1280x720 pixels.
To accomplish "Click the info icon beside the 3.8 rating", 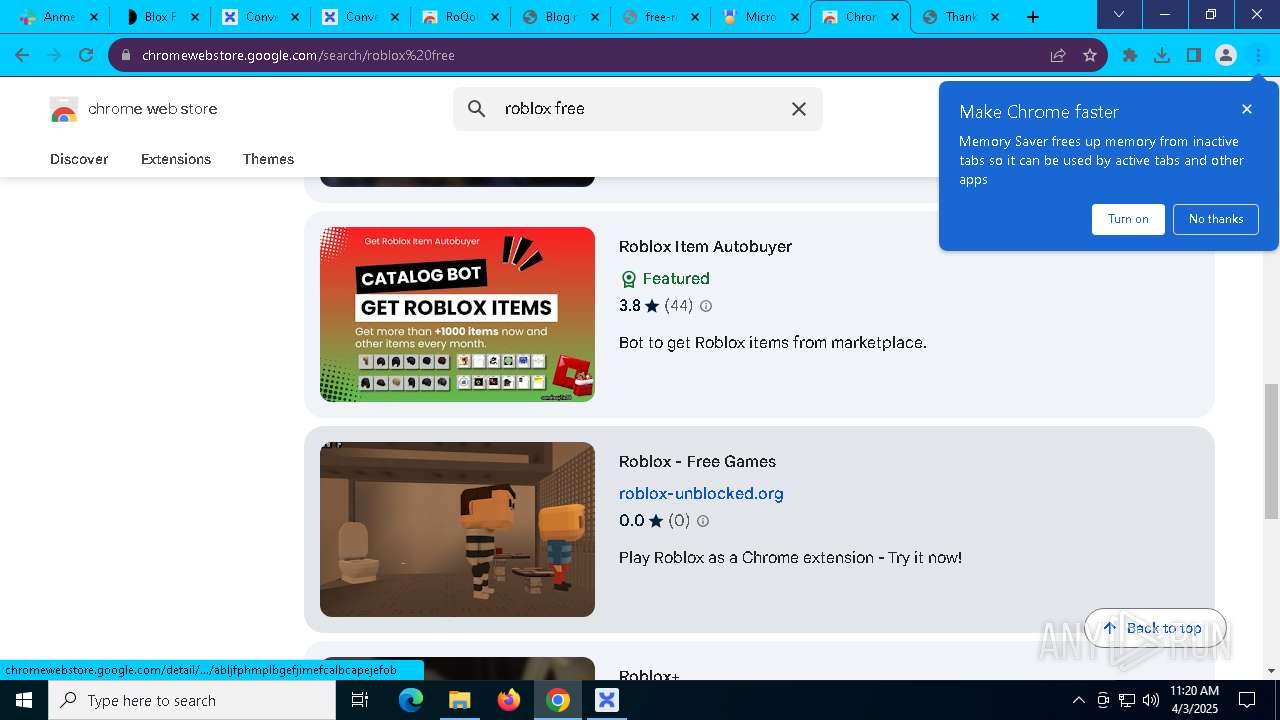I will tap(706, 306).
